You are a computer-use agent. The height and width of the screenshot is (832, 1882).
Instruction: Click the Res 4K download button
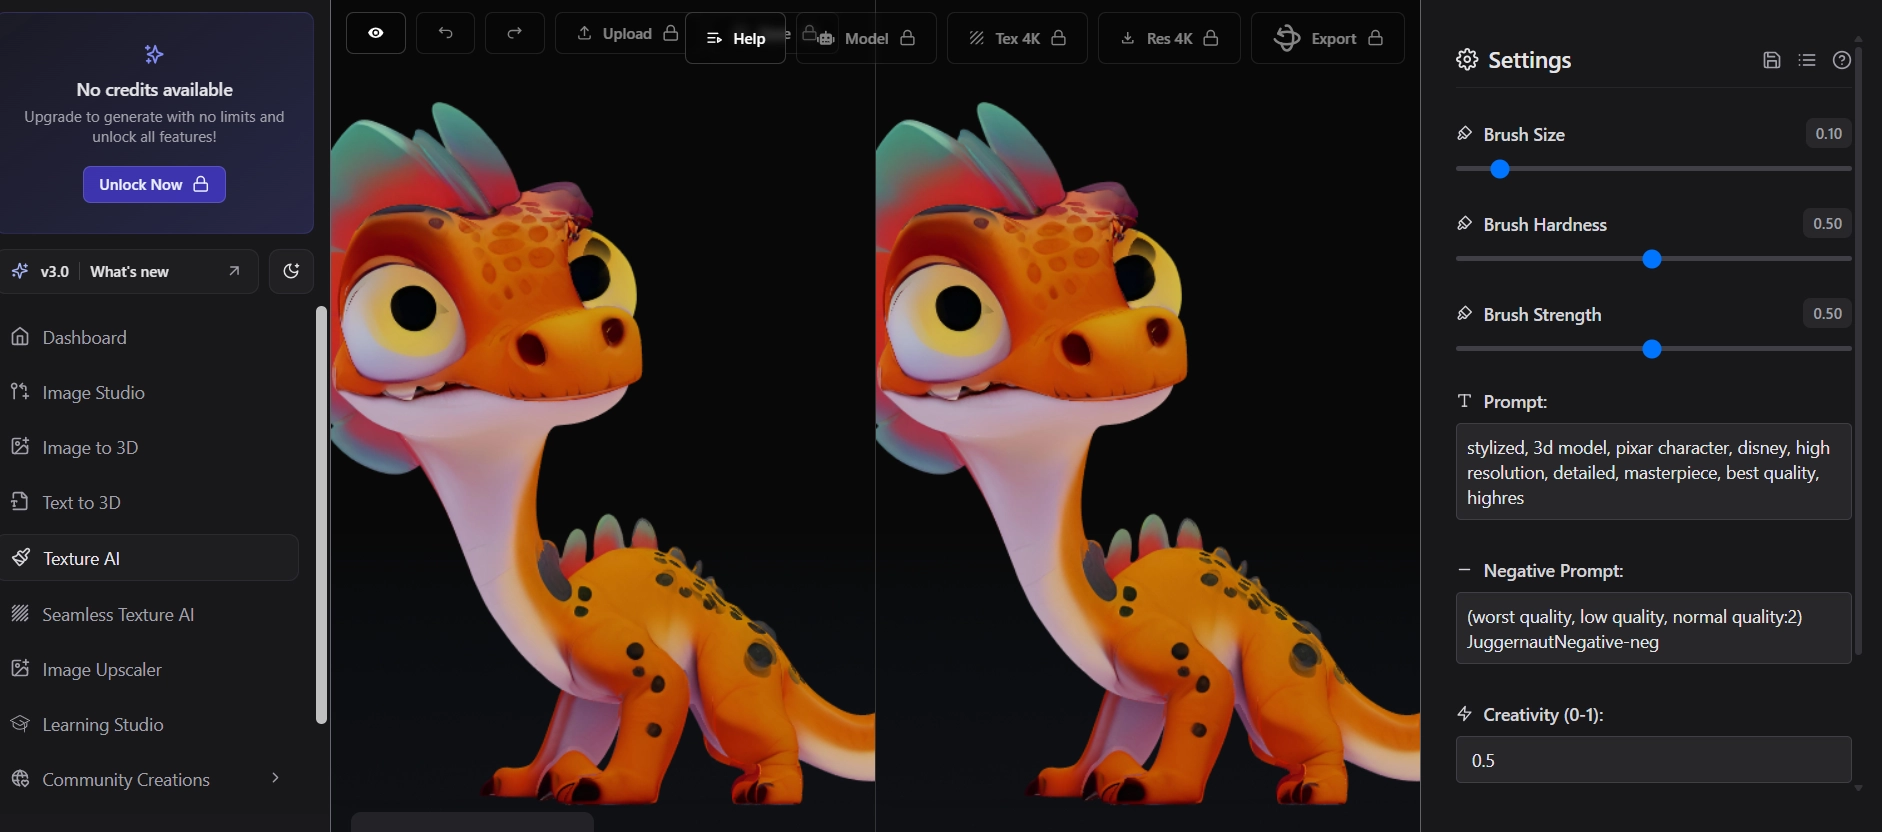pyautogui.click(x=1168, y=38)
